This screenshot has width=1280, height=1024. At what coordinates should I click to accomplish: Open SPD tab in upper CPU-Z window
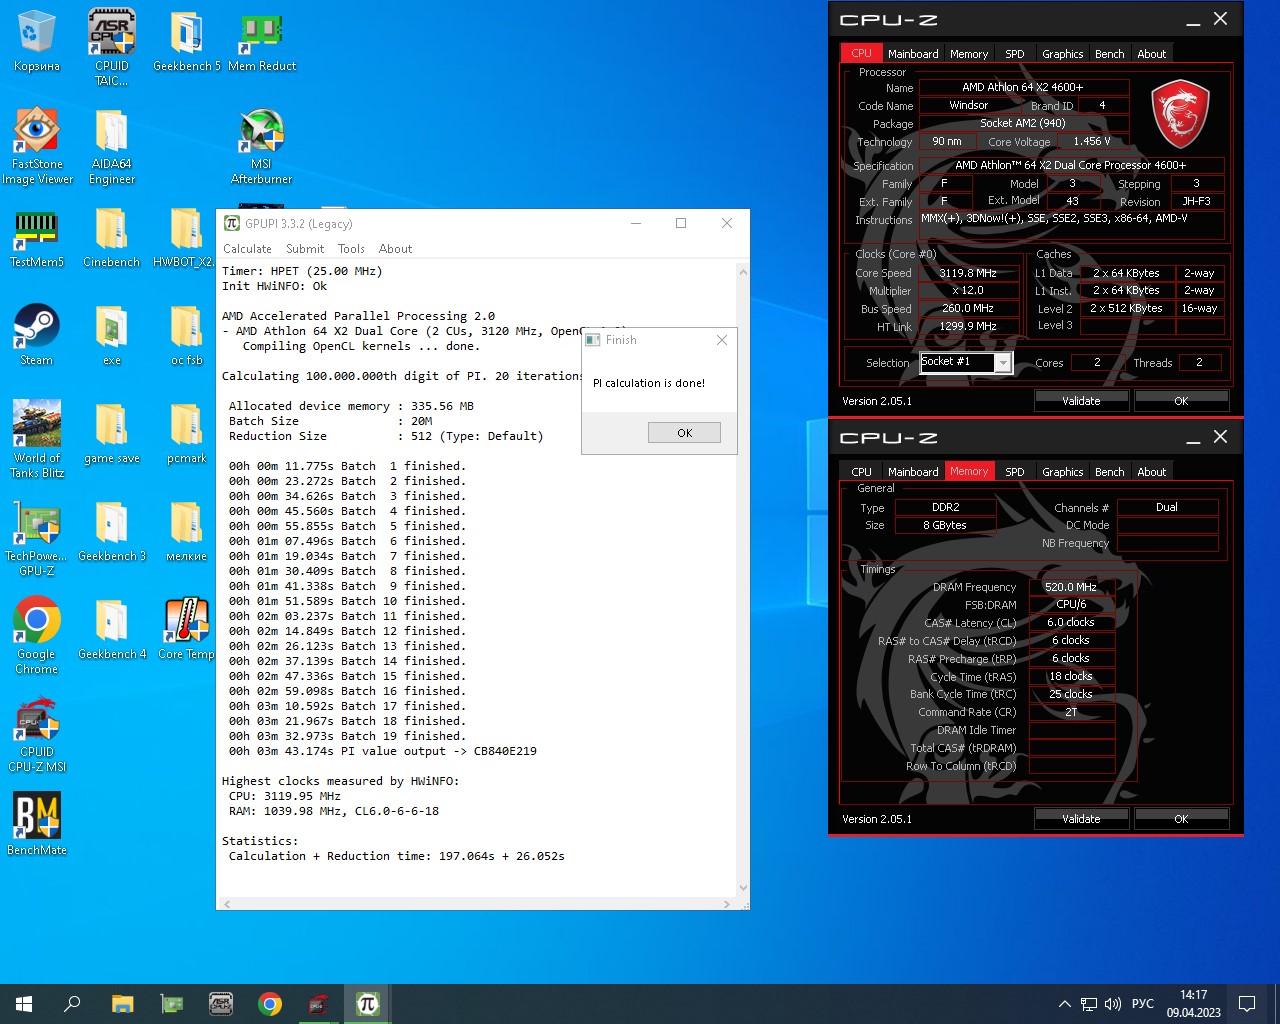pyautogui.click(x=1015, y=54)
